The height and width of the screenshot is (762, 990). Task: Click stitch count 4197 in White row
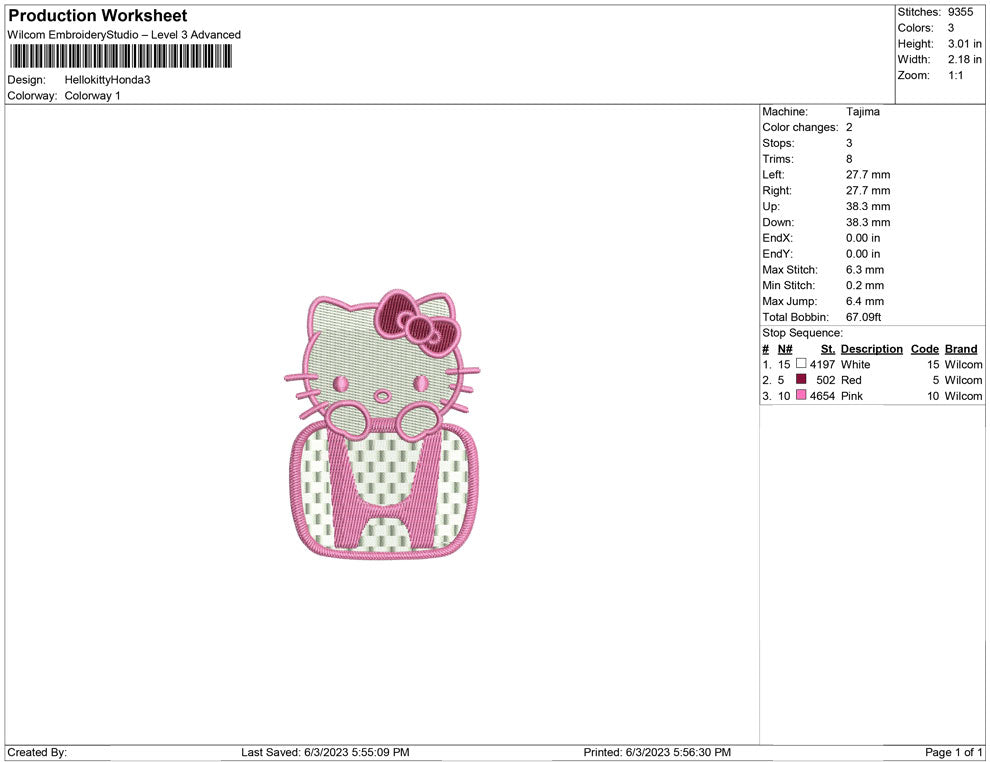823,364
